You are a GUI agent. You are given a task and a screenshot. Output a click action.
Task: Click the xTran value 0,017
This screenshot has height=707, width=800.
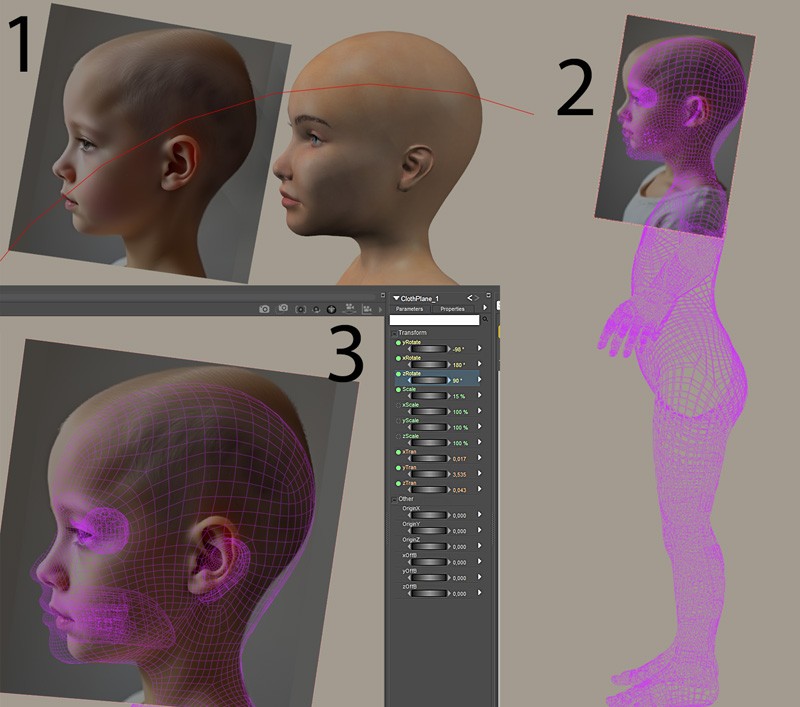click(459, 459)
